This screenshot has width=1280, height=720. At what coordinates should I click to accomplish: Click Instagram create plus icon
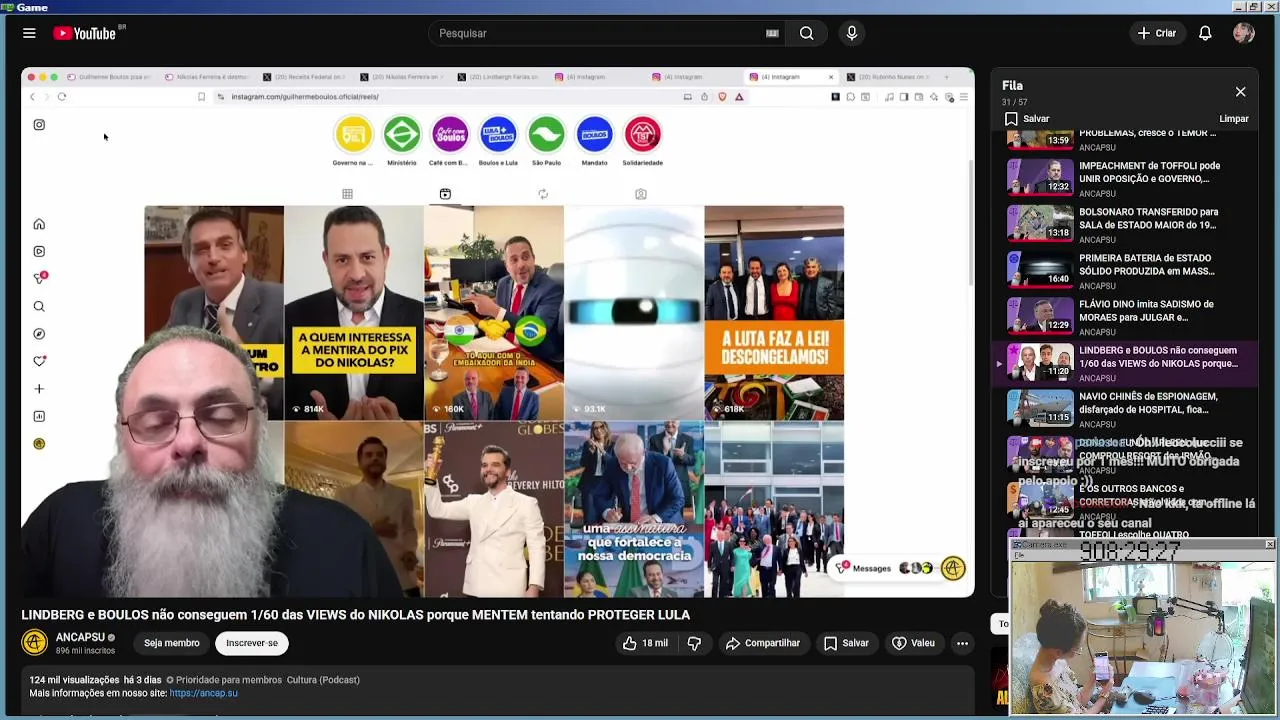click(x=39, y=389)
